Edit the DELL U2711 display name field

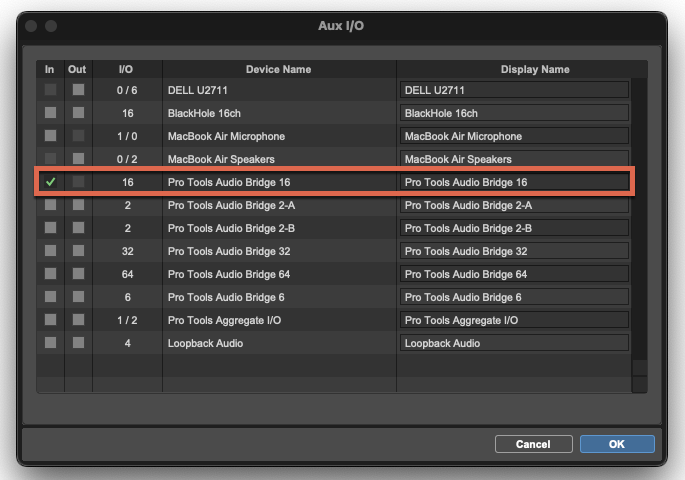514,90
